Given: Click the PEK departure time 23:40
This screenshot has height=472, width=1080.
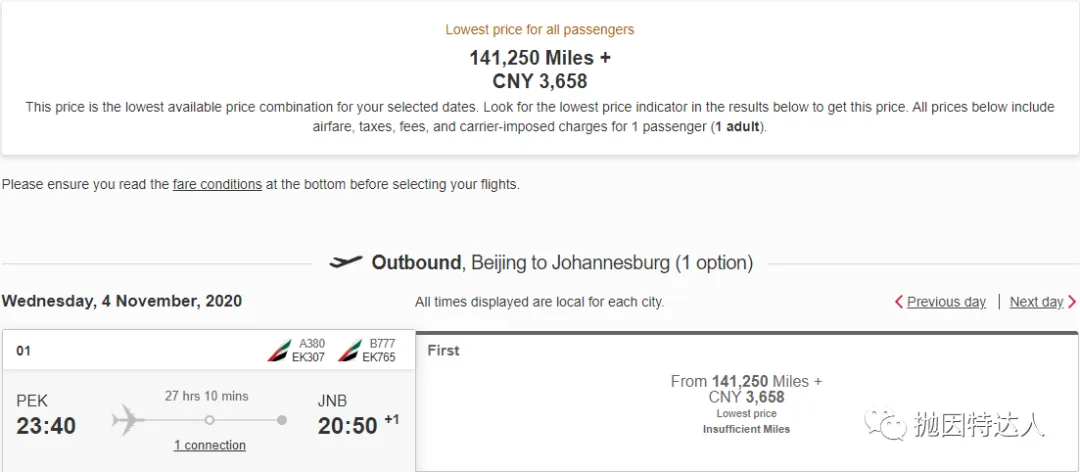Looking at the screenshot, I should click(x=46, y=426).
